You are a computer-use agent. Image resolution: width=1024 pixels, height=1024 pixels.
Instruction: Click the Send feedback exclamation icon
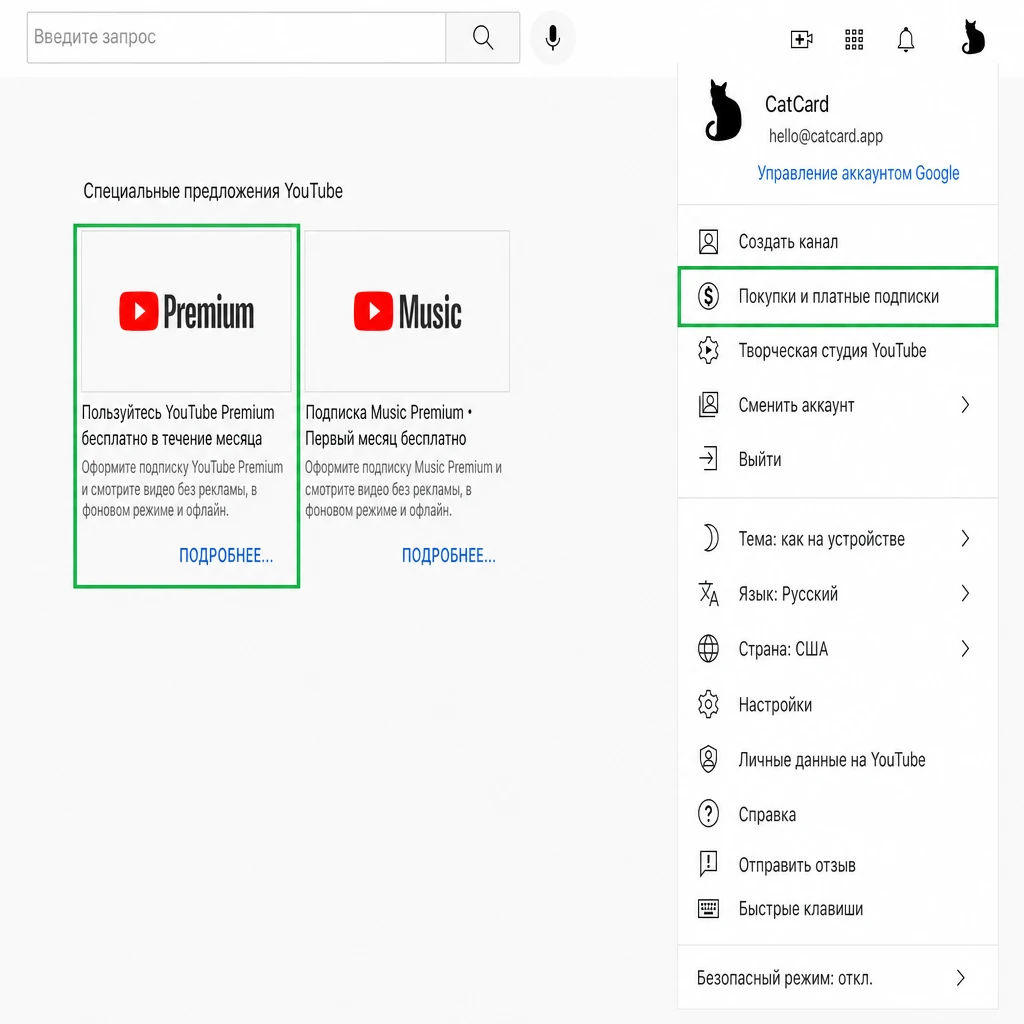click(709, 864)
